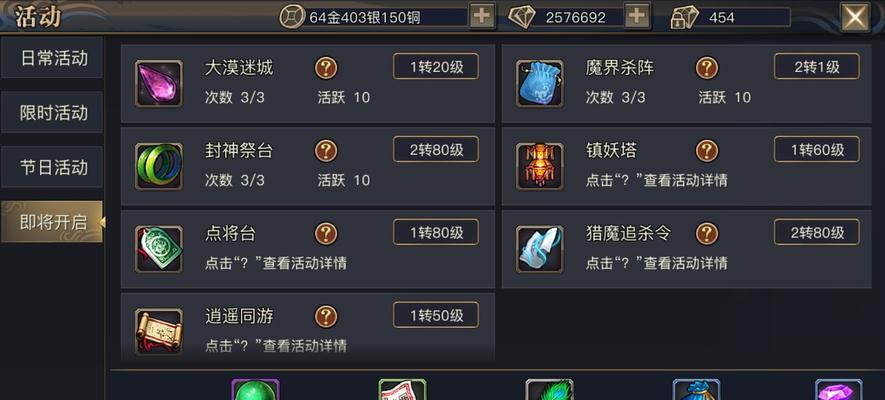This screenshot has width=885, height=400.
Task: Select the 即将开启 tab
Action: tap(52, 222)
